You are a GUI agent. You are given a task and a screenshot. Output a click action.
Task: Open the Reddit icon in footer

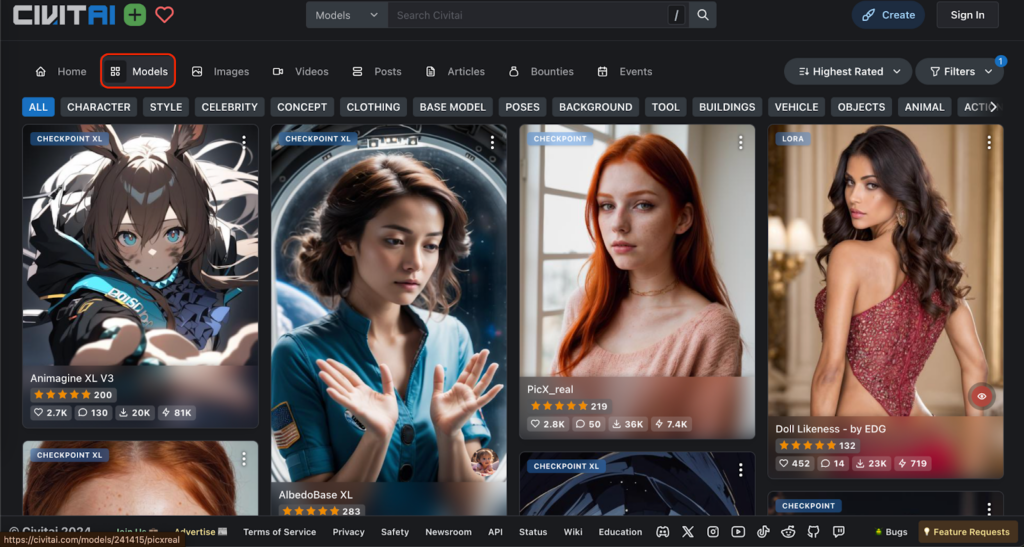(788, 532)
